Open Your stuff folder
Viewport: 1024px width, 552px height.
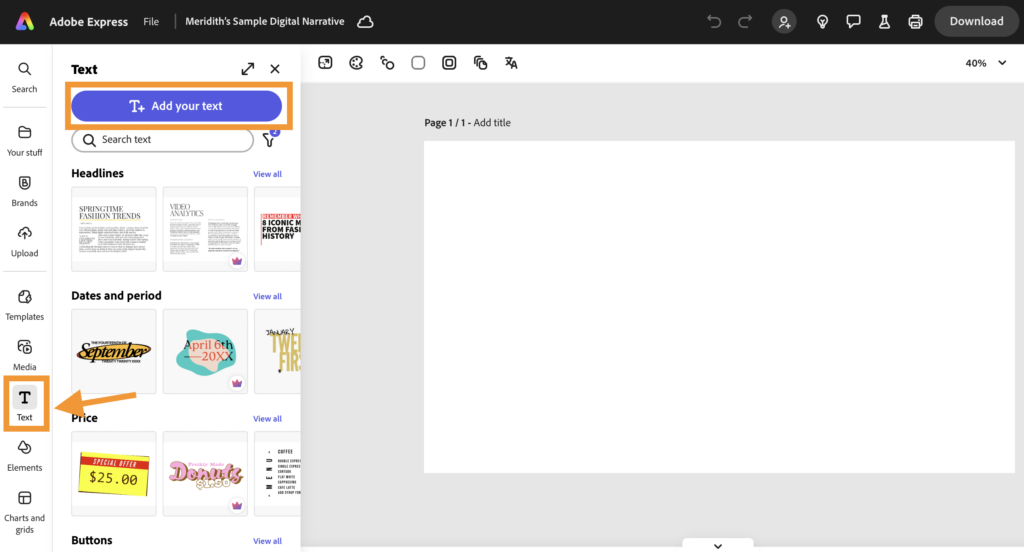click(x=25, y=140)
